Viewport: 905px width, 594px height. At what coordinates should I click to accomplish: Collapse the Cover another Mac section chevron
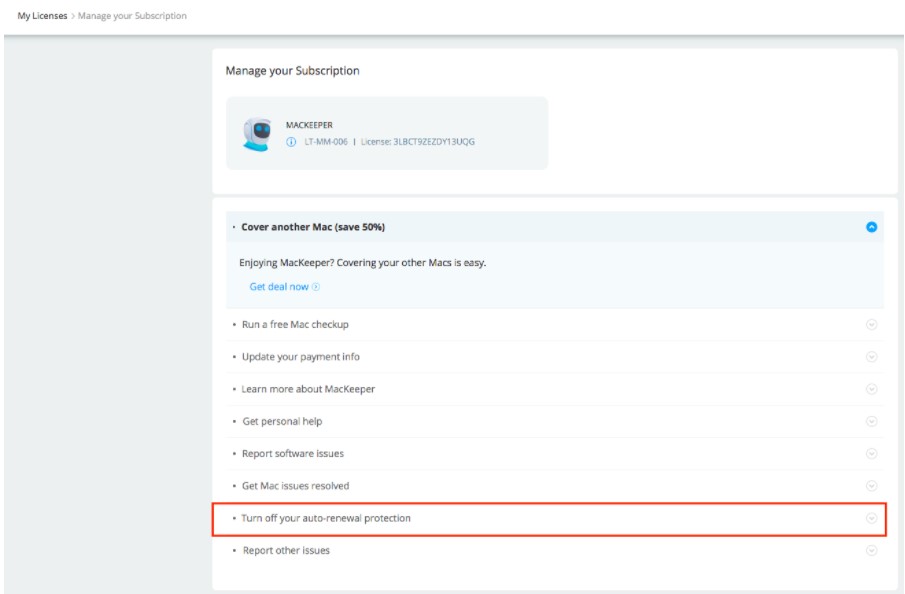872,227
